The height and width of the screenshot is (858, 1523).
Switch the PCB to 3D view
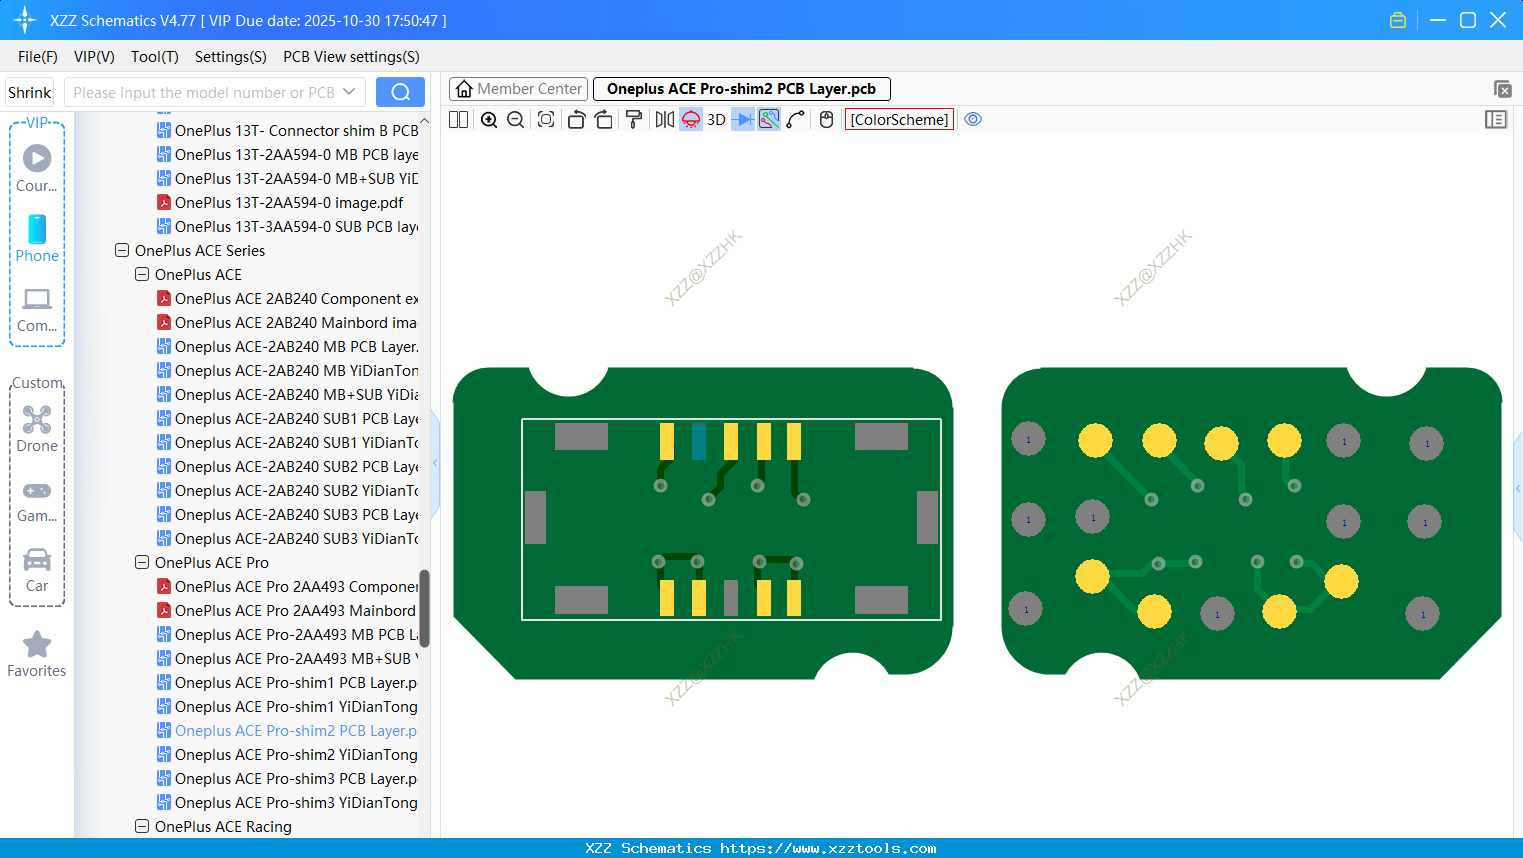[x=716, y=119]
